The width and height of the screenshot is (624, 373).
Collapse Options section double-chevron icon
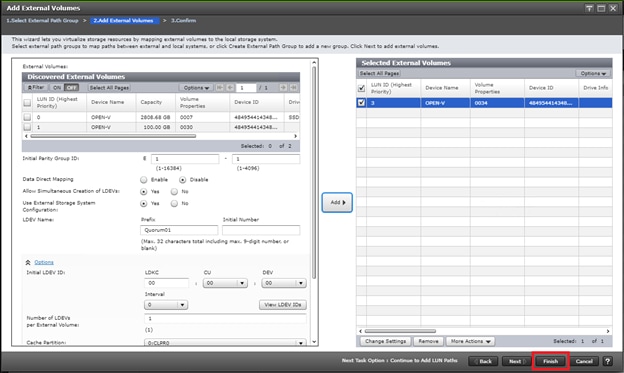(x=28, y=262)
